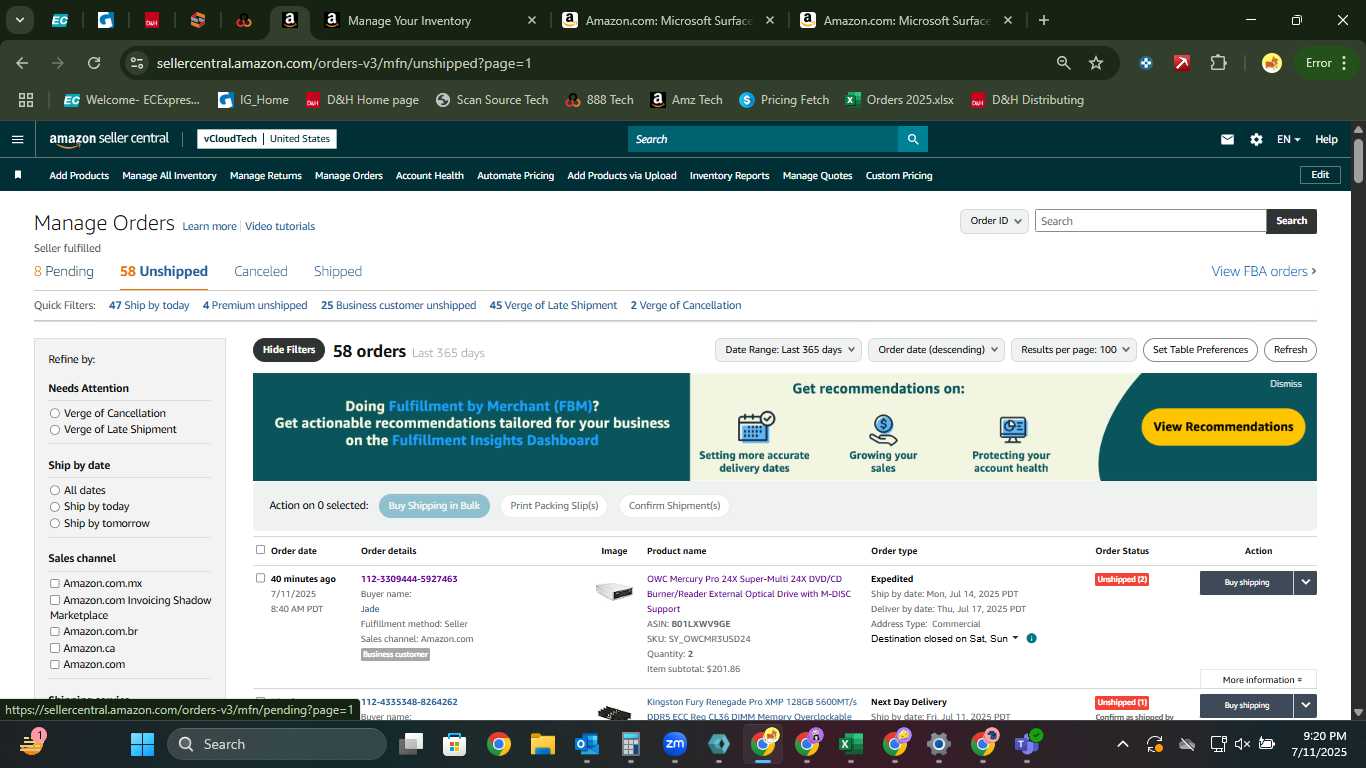1366x768 pixels.
Task: Open the site information icon in address bar
Action: coord(138,63)
